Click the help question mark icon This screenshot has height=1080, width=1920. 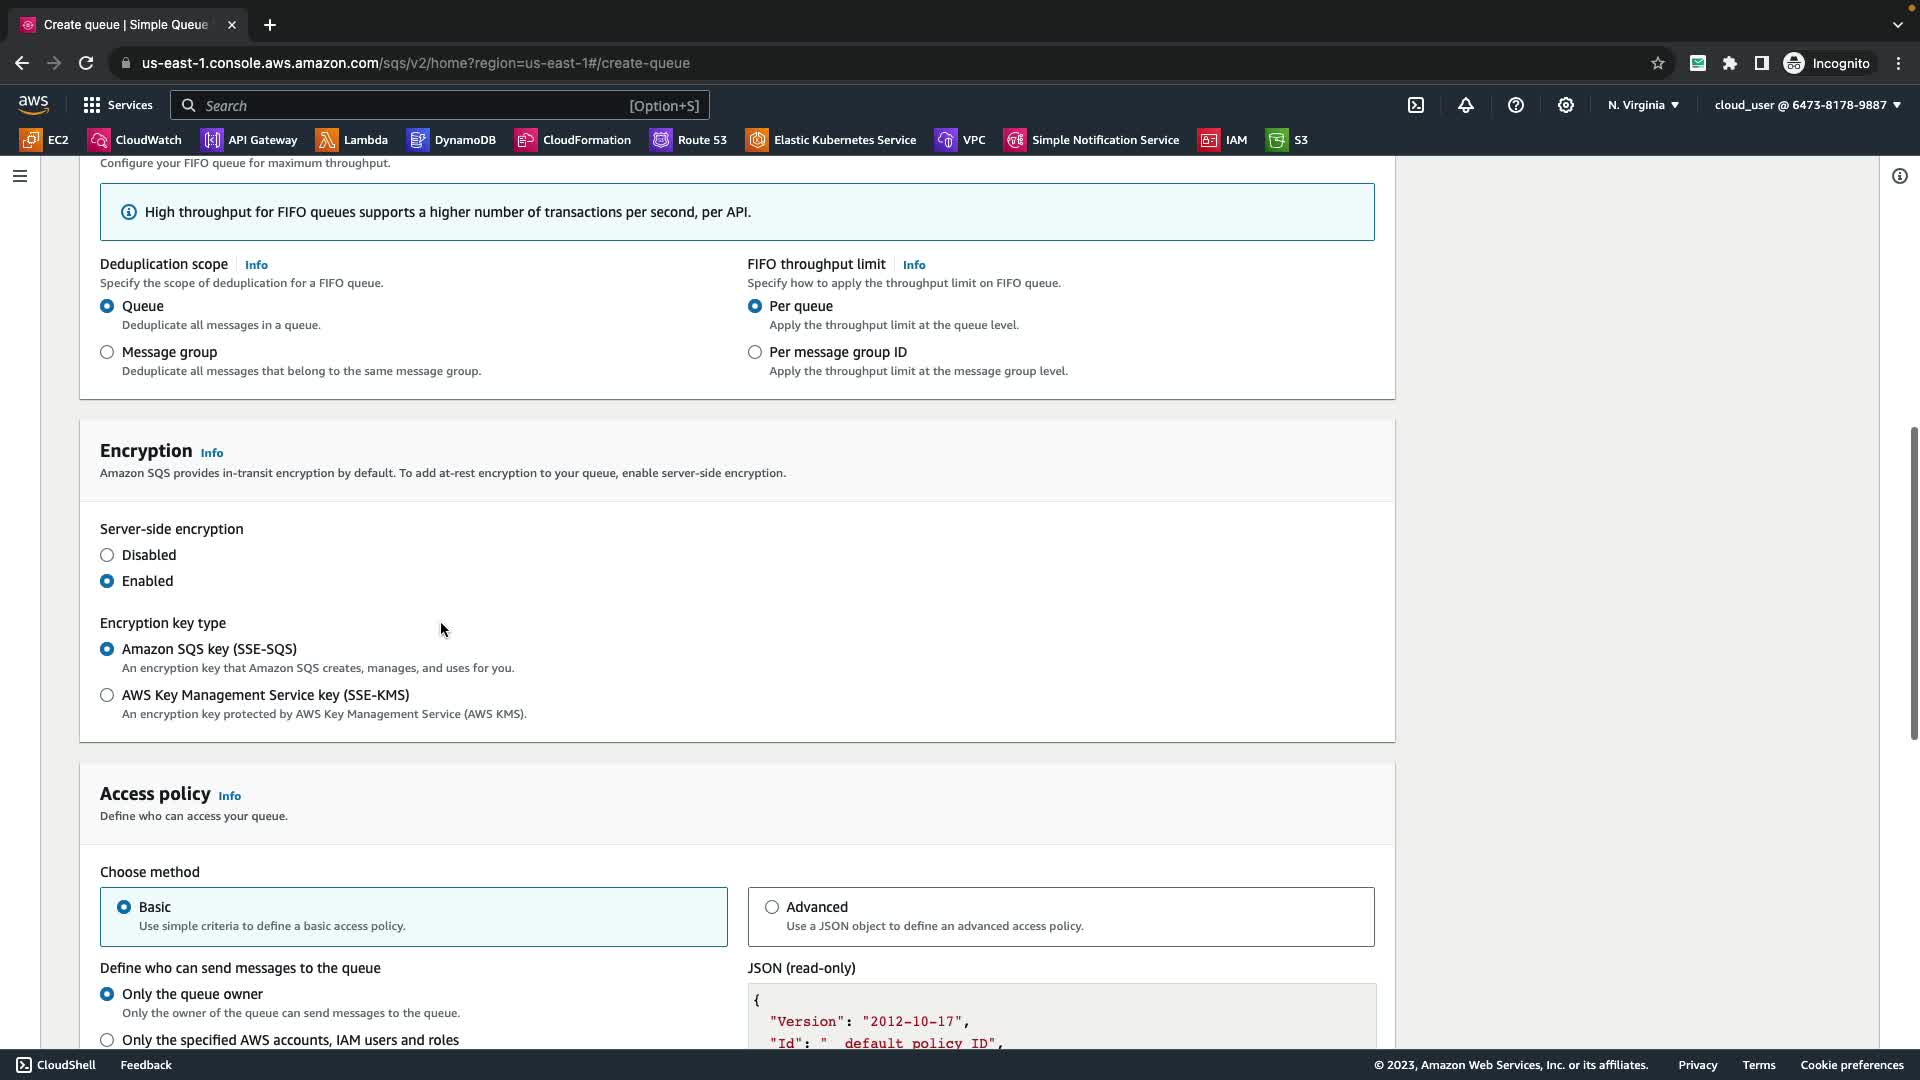[1516, 105]
